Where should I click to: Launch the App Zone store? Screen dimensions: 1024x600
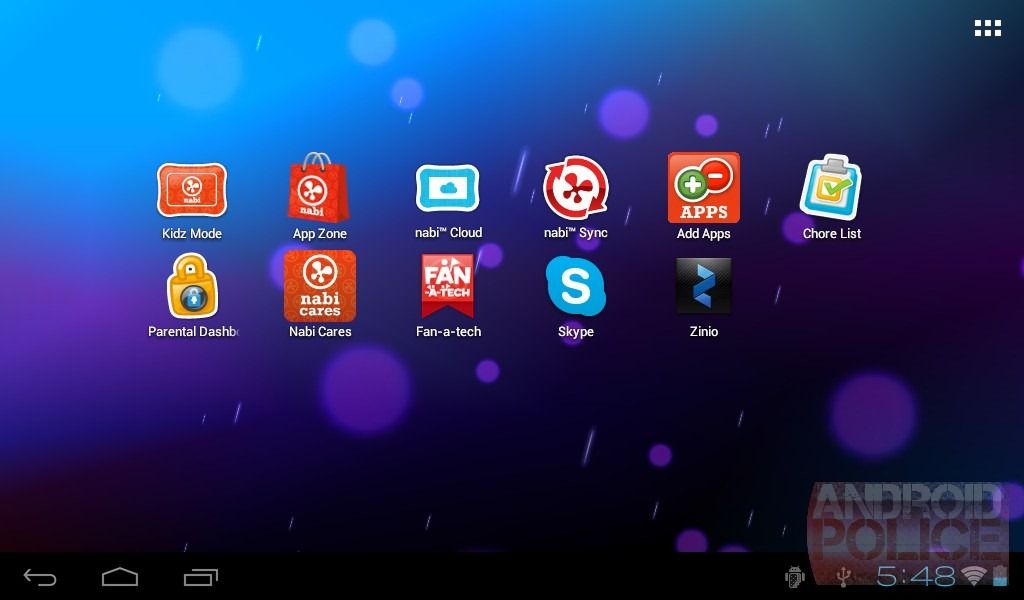[318, 190]
